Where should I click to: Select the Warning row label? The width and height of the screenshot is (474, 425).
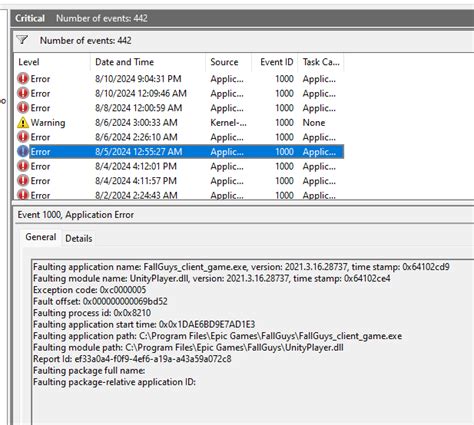pos(48,123)
